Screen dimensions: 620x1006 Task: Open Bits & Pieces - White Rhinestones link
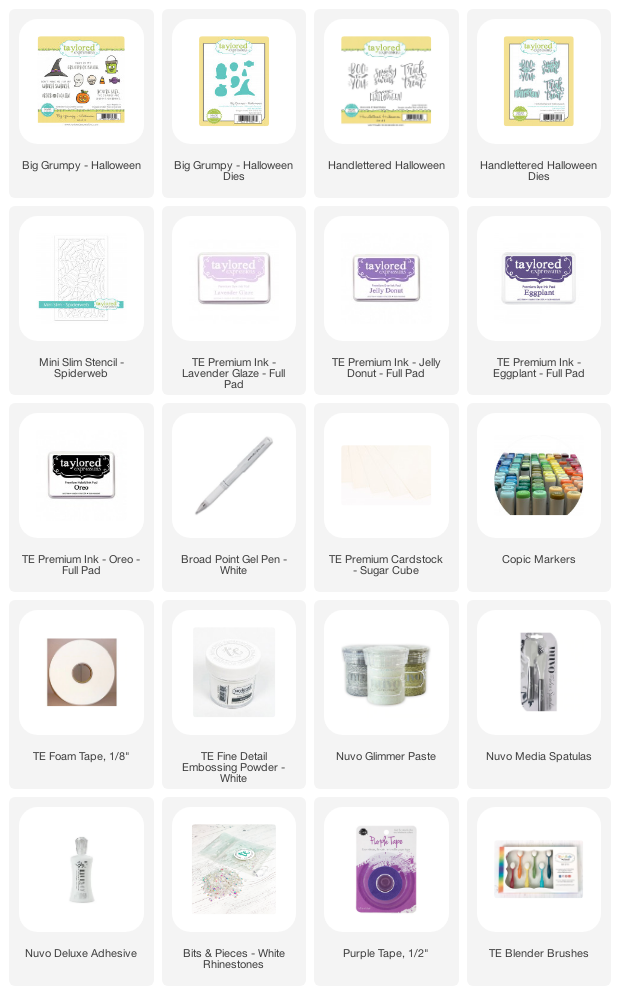[x=234, y=959]
